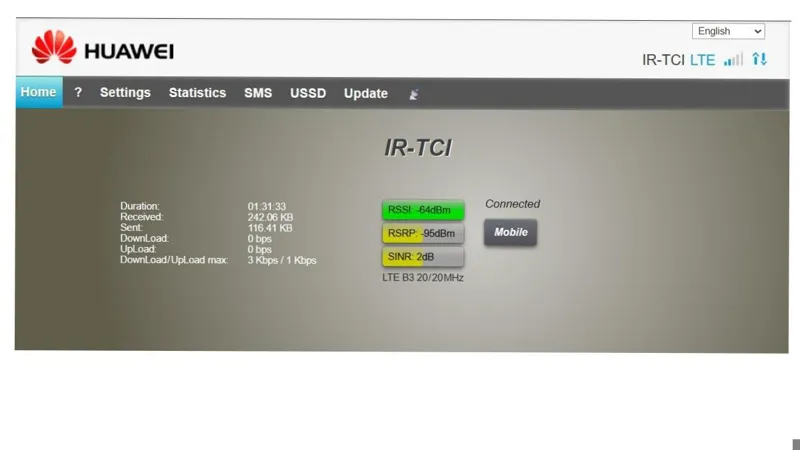The image size is (800, 450).
Task: Open the SMS tab
Action: point(258,93)
